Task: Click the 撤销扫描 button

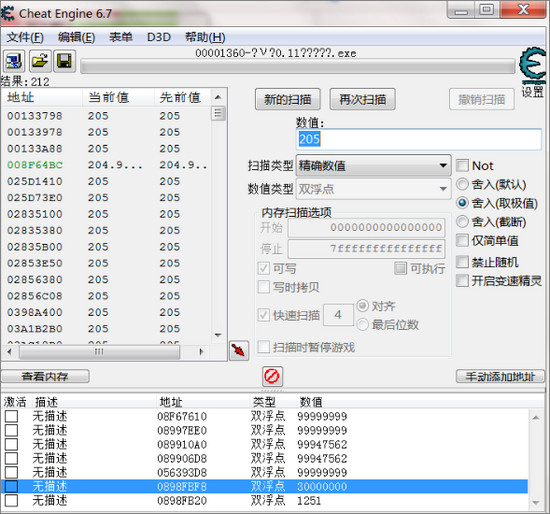Action: click(482, 100)
